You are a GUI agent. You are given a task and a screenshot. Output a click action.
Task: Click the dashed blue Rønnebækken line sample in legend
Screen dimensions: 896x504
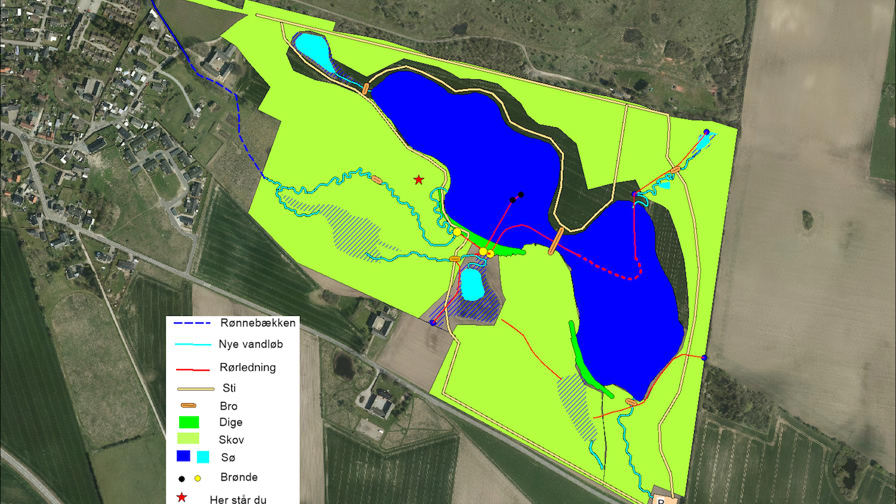coord(194,323)
